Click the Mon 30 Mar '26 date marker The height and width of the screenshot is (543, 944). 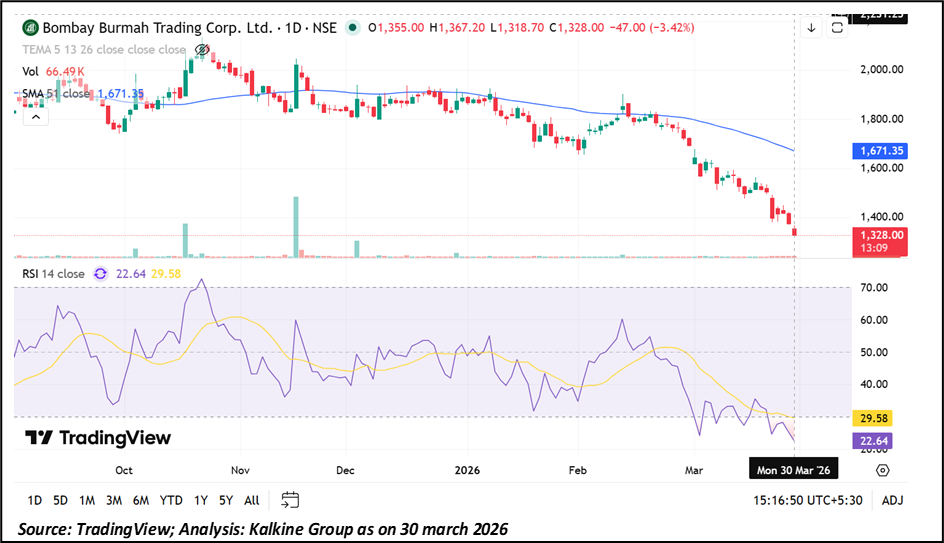tap(792, 469)
